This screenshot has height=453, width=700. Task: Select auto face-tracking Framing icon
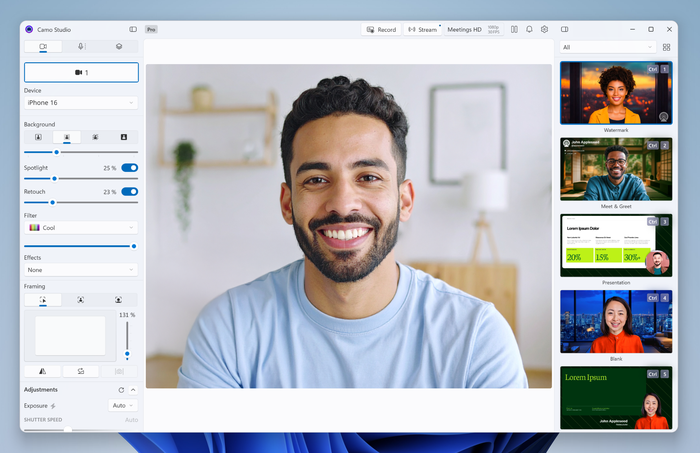click(x=80, y=300)
